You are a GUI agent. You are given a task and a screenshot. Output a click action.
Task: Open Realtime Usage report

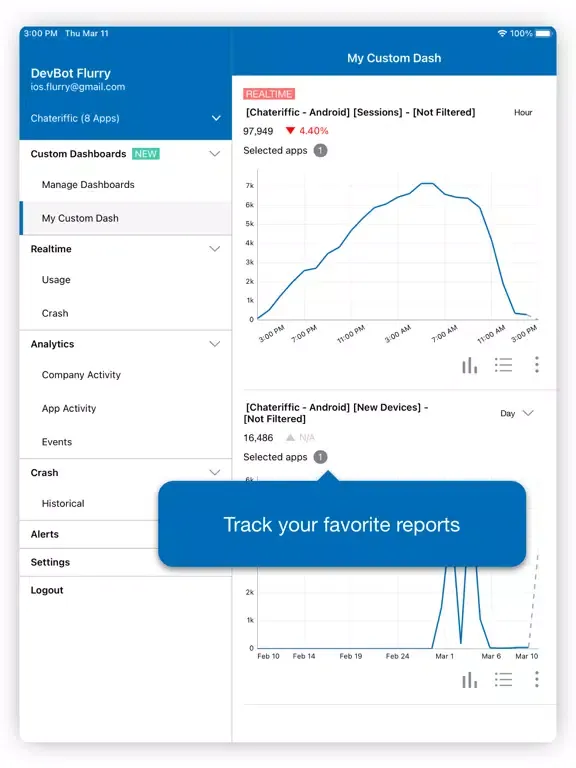(x=125, y=280)
